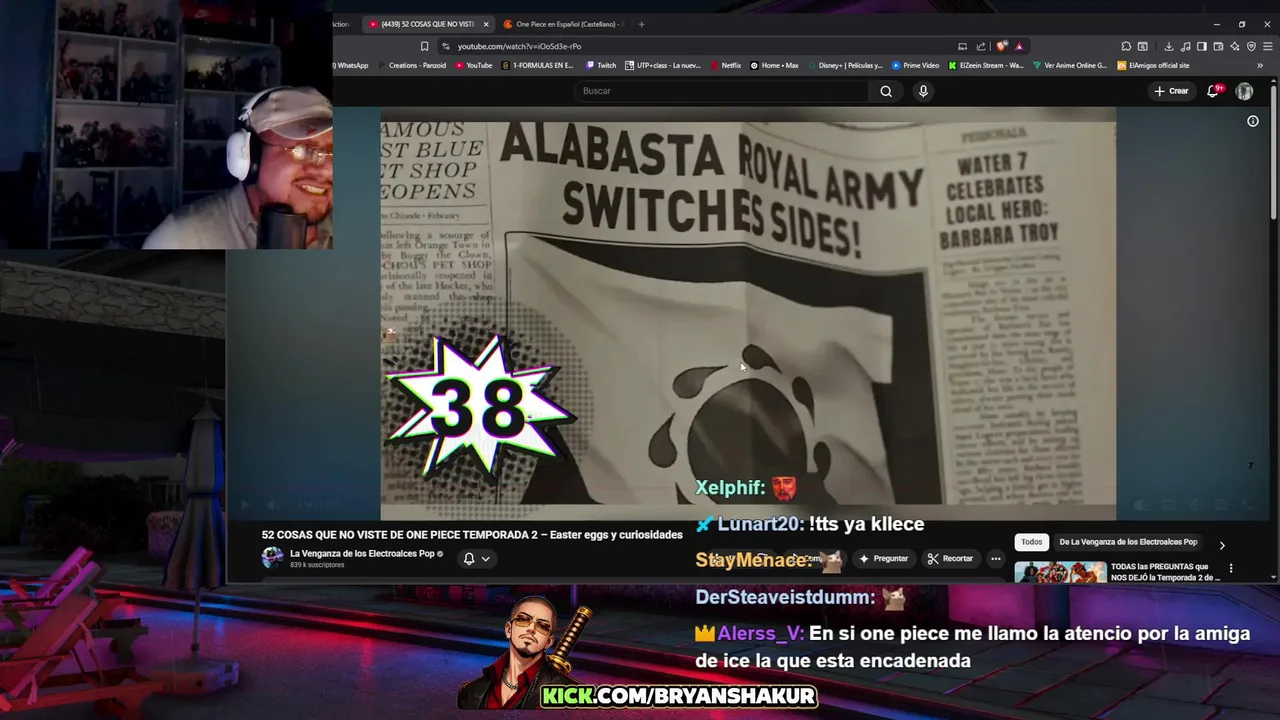Click the 839 k suscriptores text
Image resolution: width=1280 pixels, height=720 pixels.
coord(317,565)
